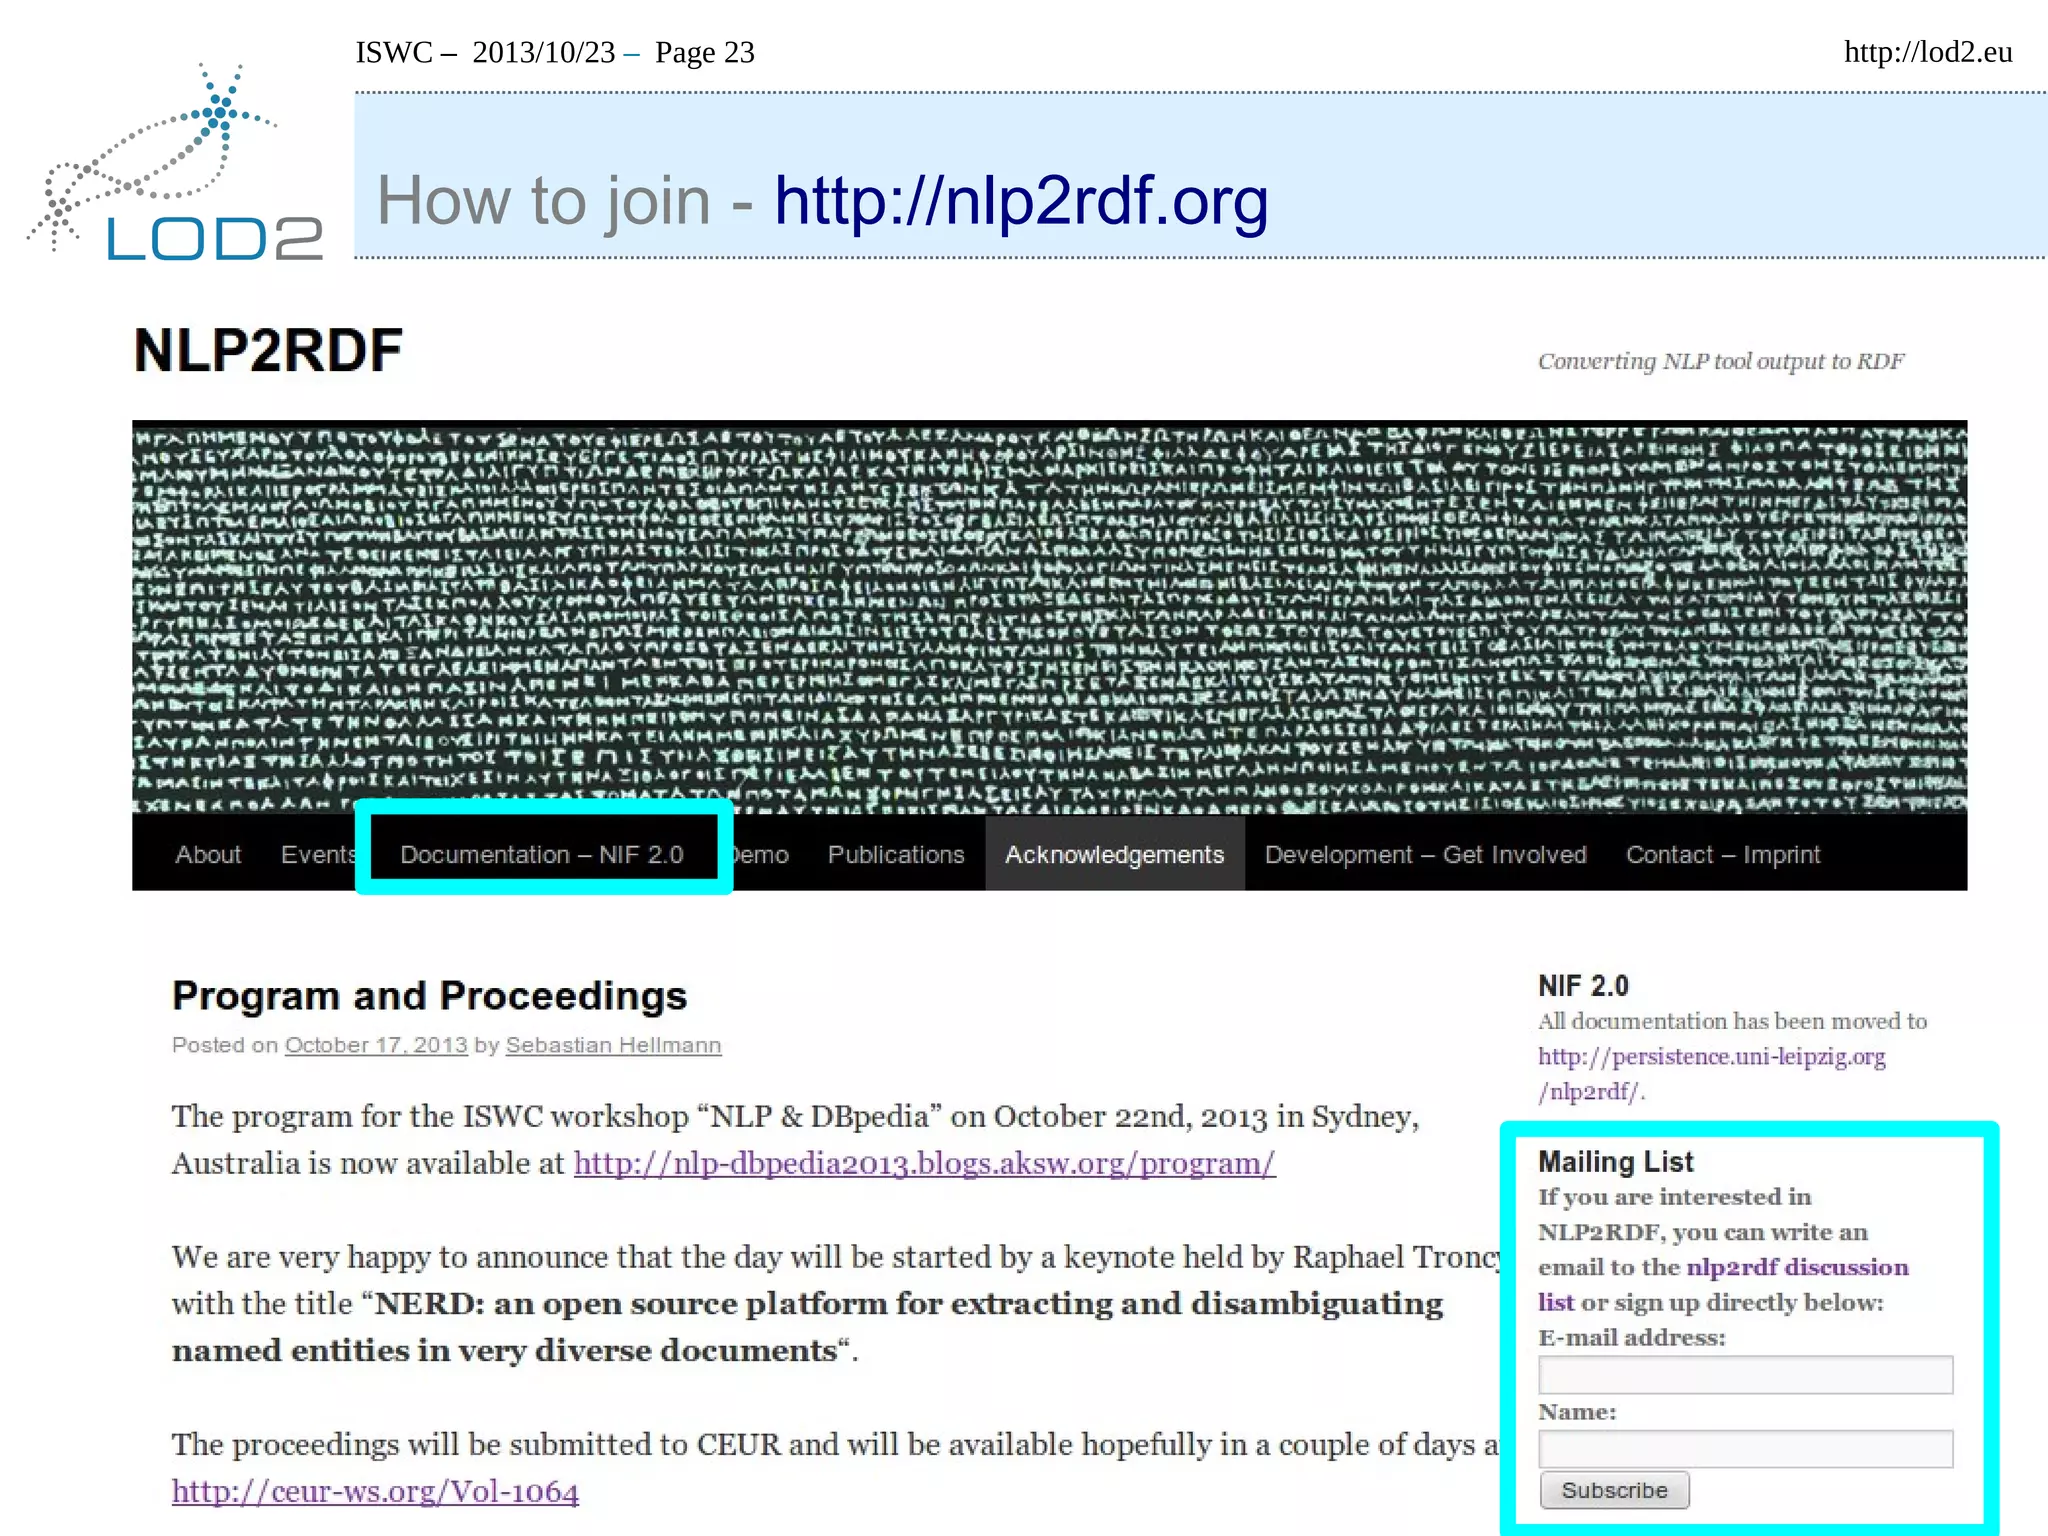Open the ceur-ws.org Vol-1064 link
The height and width of the screenshot is (1536, 2048).
(x=375, y=1491)
